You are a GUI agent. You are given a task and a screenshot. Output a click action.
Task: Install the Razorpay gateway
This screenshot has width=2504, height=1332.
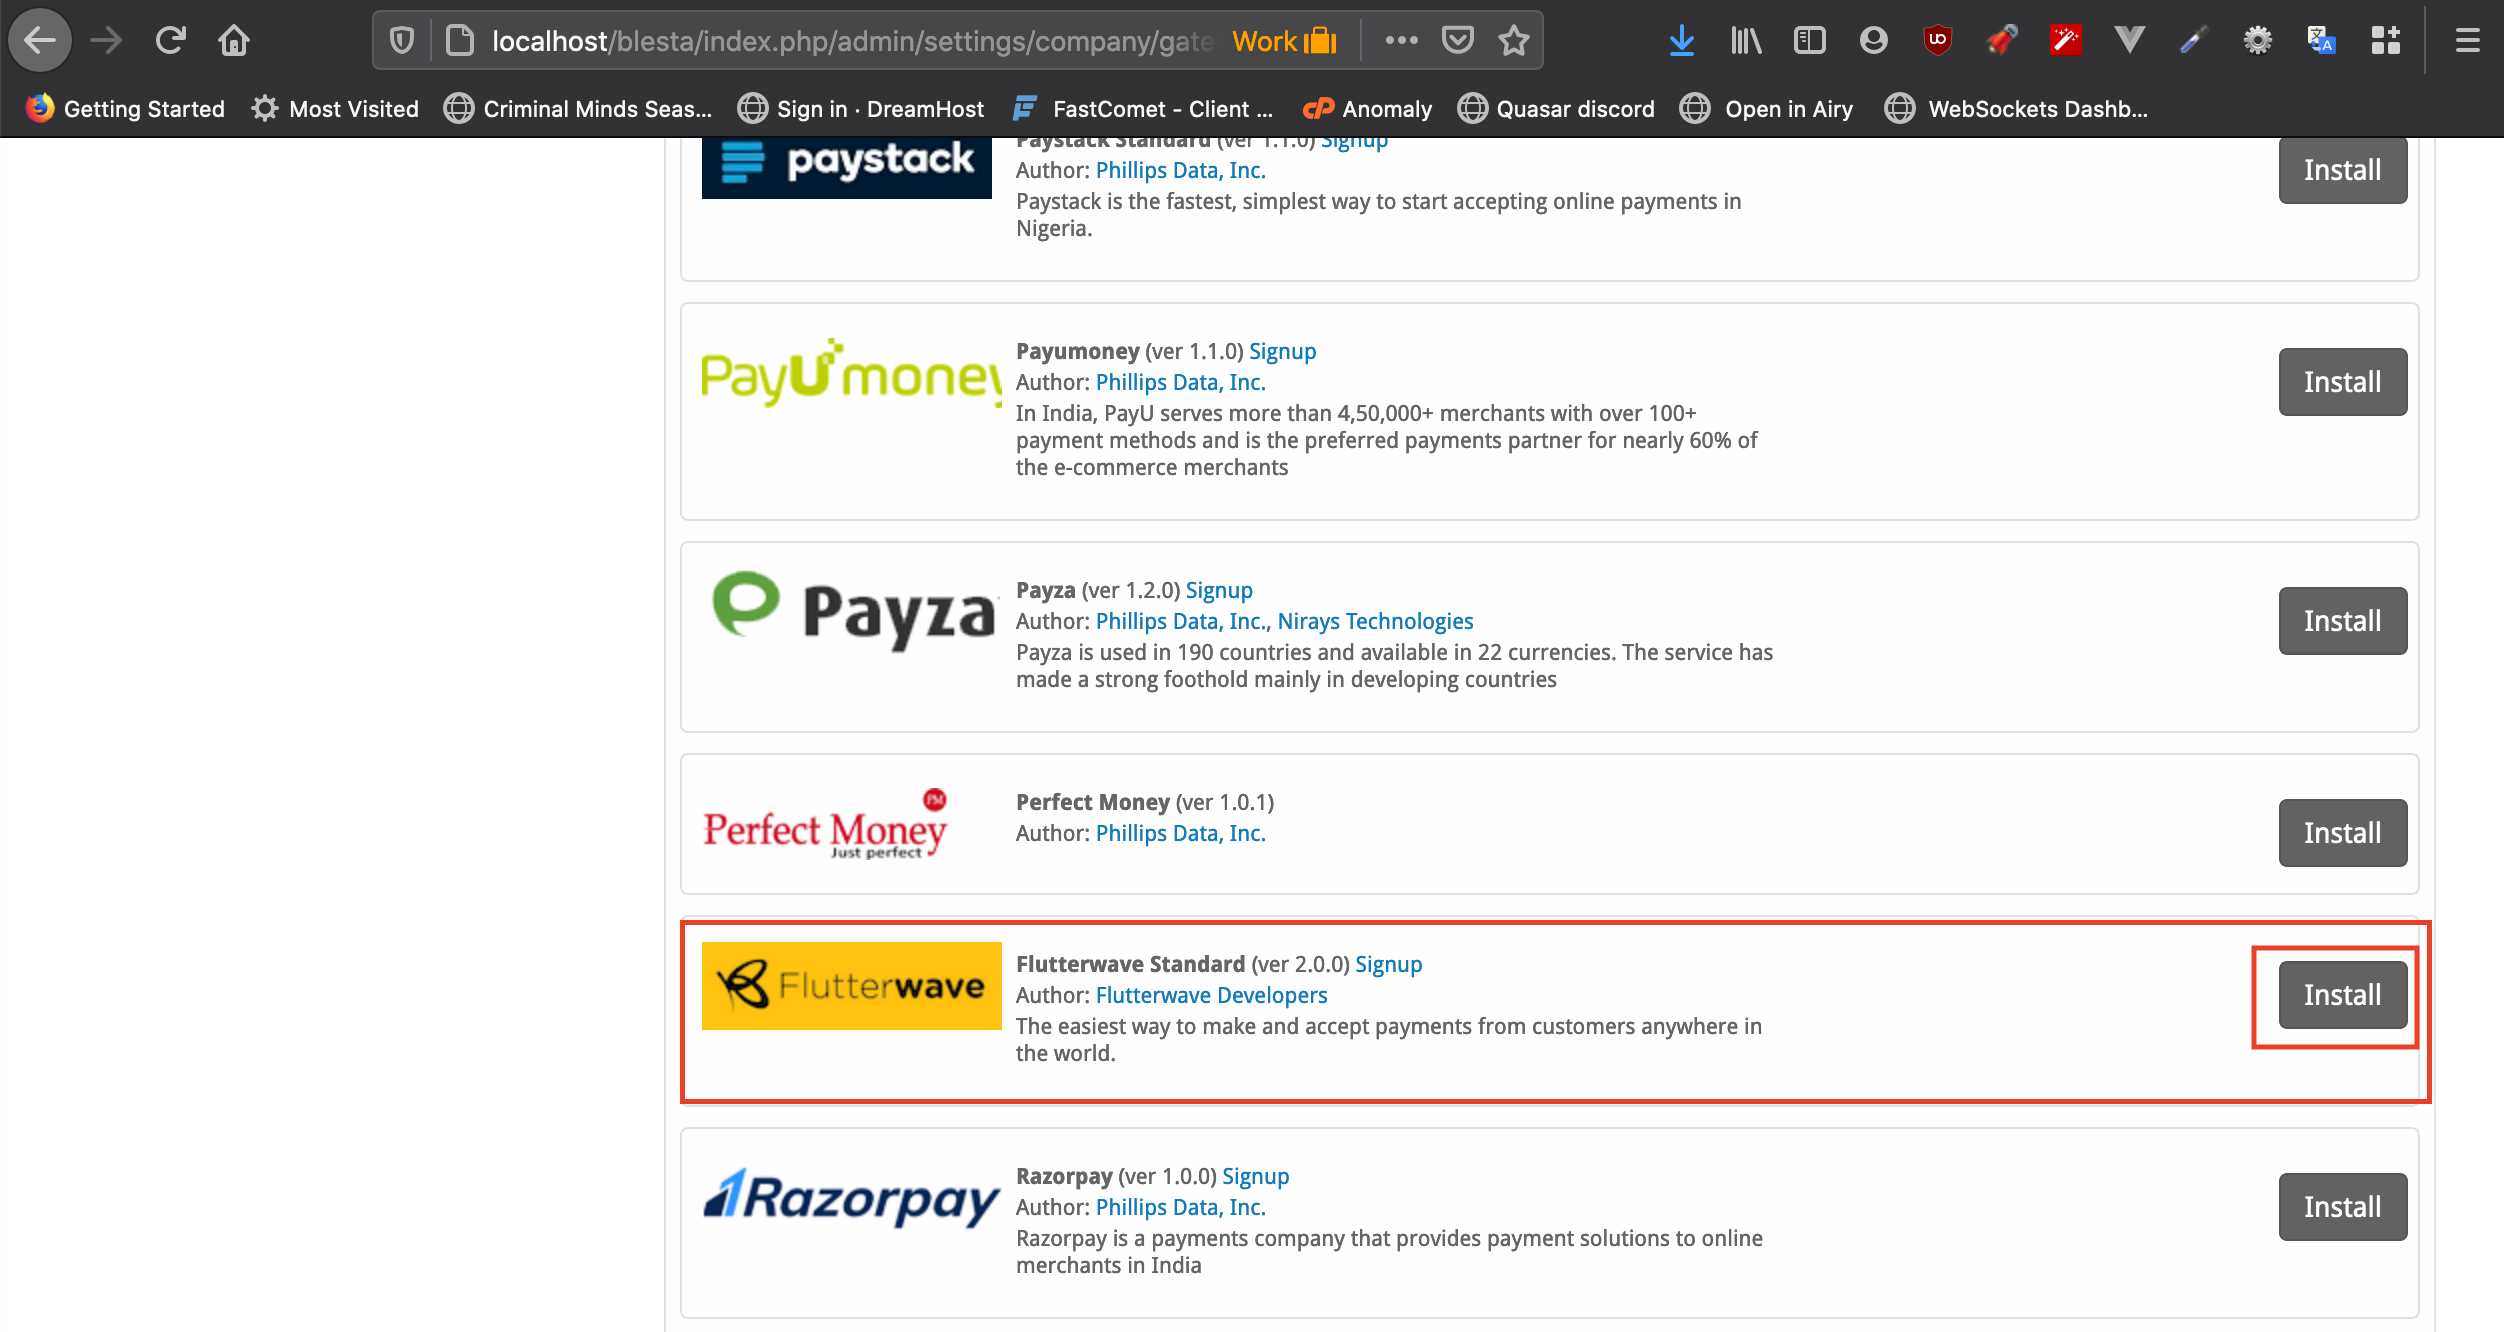click(2342, 1207)
